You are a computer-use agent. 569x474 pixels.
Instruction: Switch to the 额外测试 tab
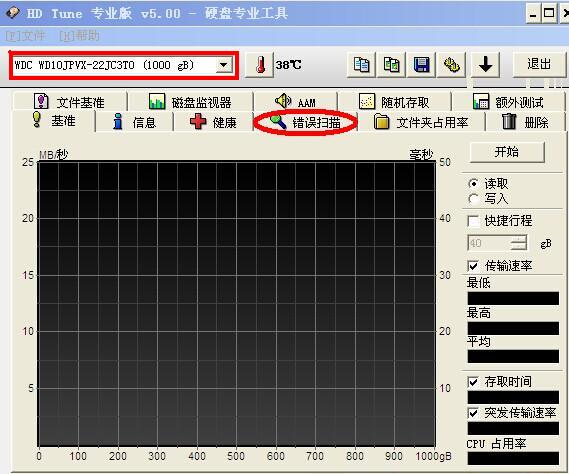tap(508, 102)
